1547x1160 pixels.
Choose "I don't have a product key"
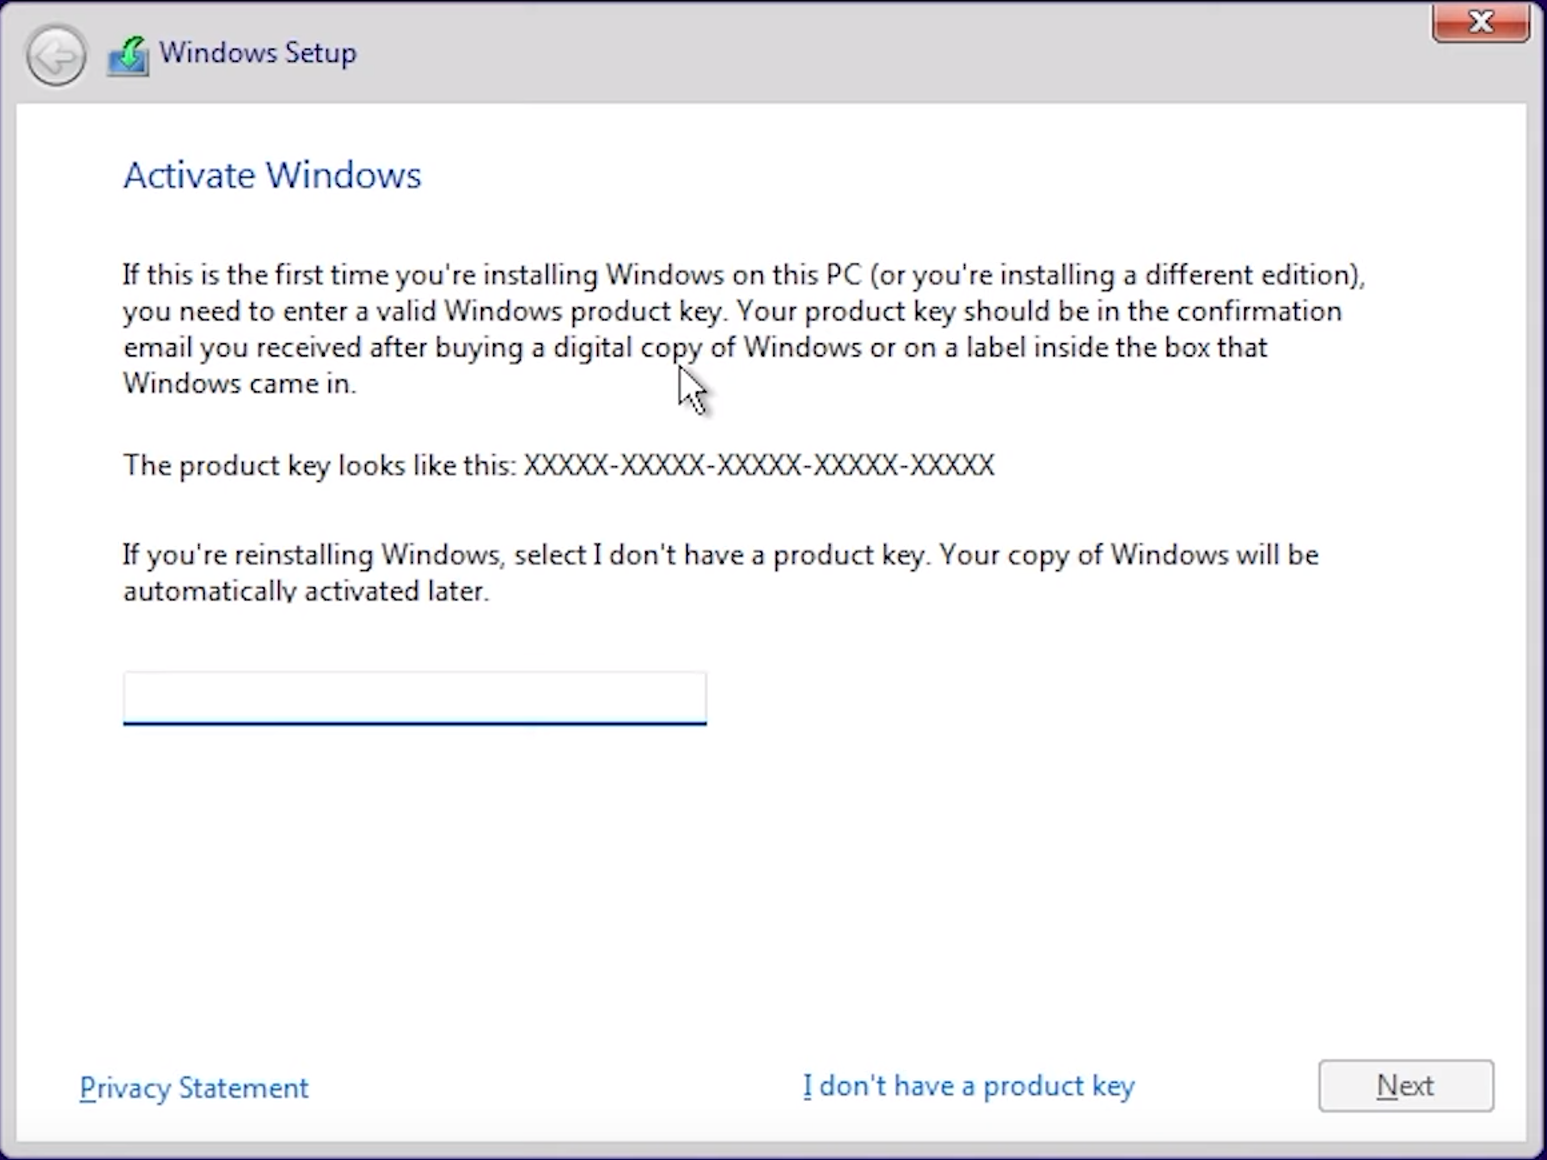(x=968, y=1086)
